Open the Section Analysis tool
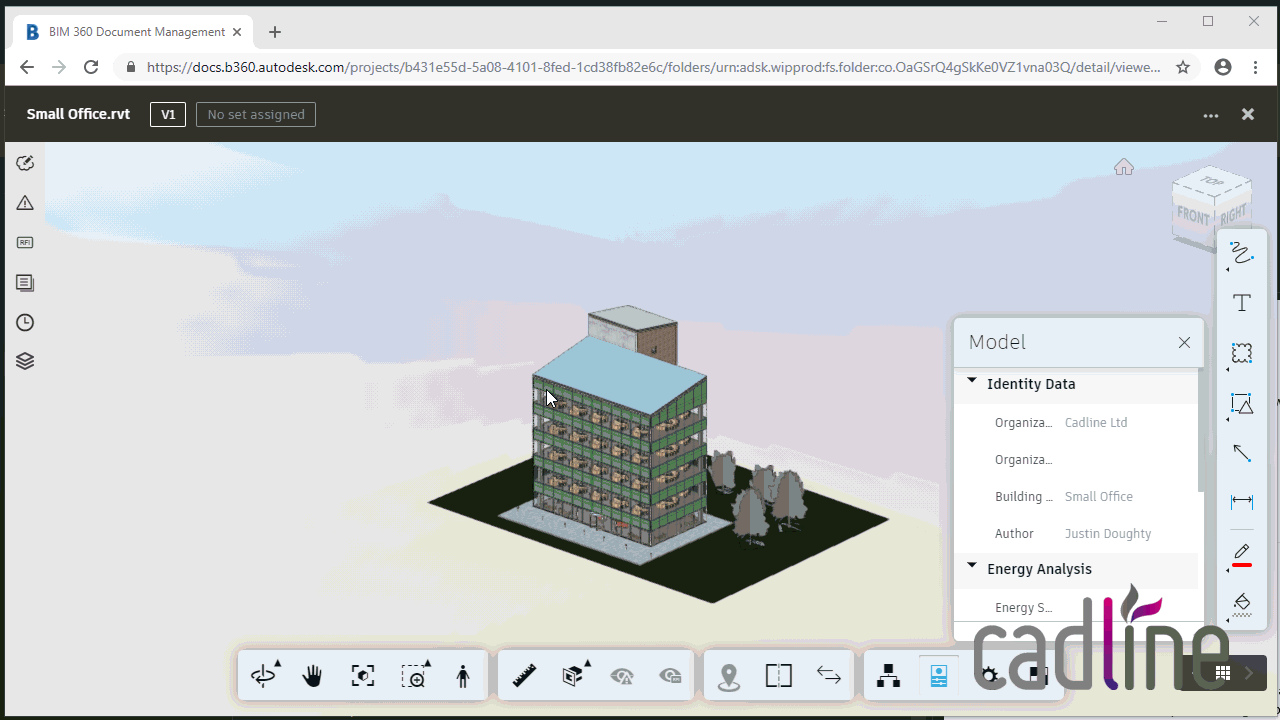The height and width of the screenshot is (720, 1280). point(574,676)
